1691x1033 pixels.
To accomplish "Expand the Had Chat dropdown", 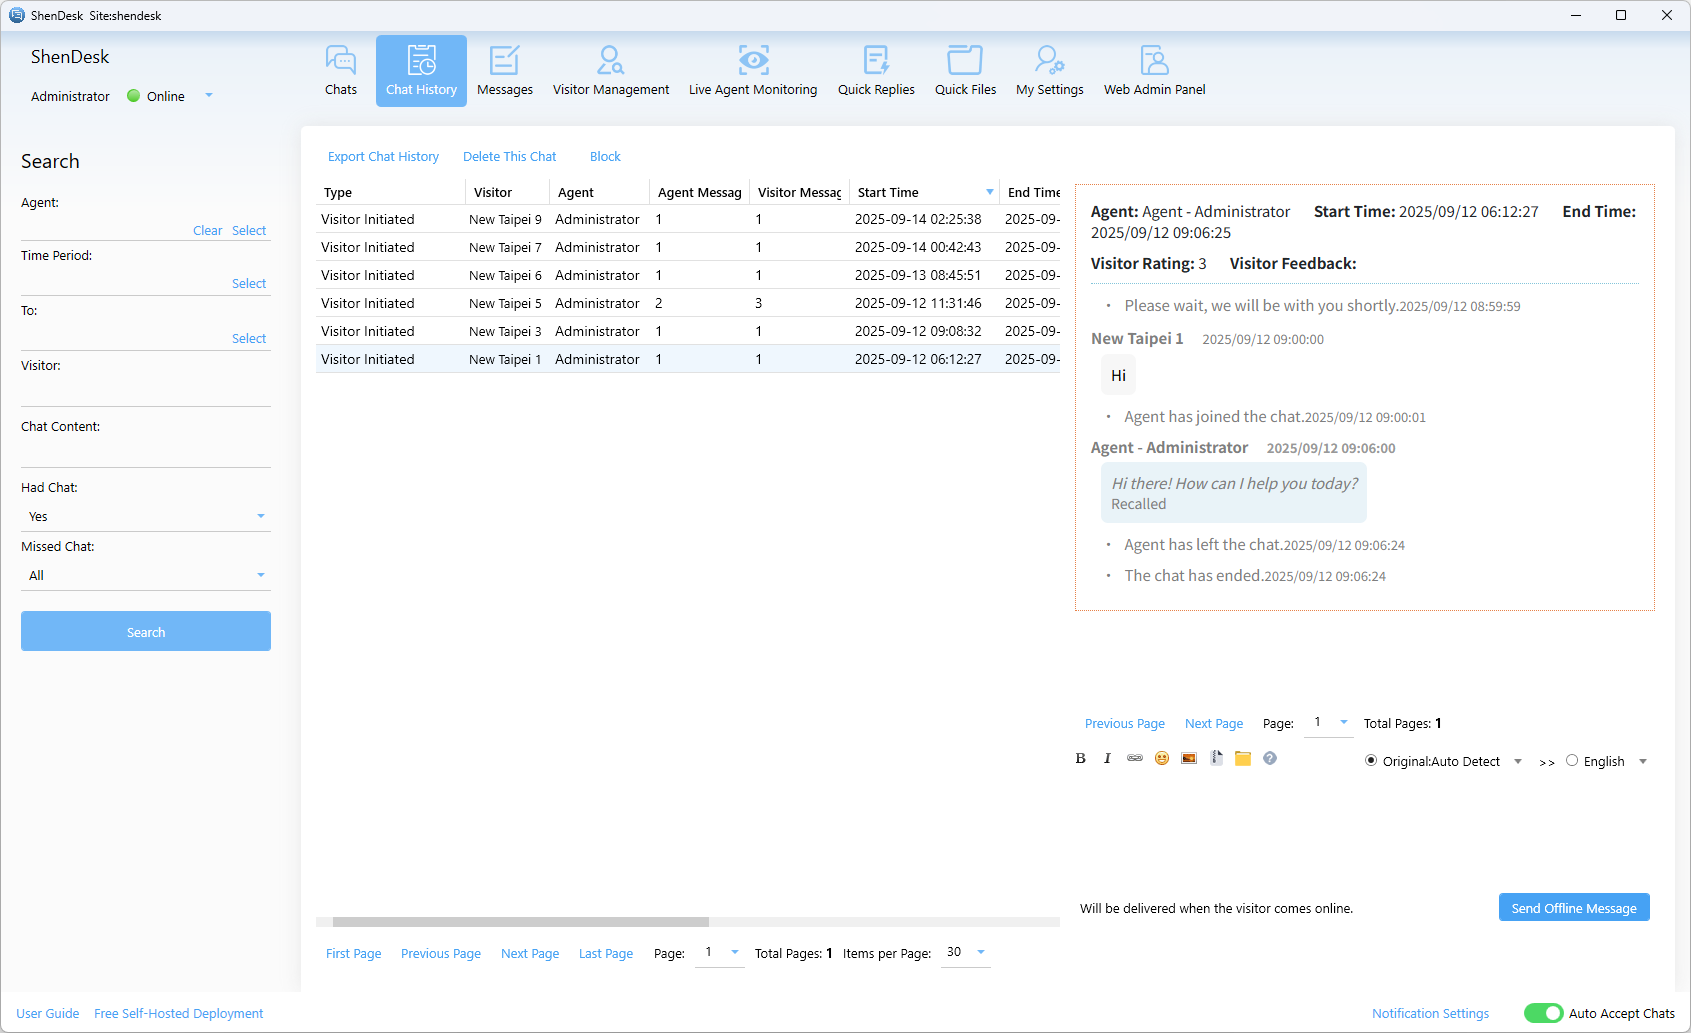I will (x=146, y=516).
